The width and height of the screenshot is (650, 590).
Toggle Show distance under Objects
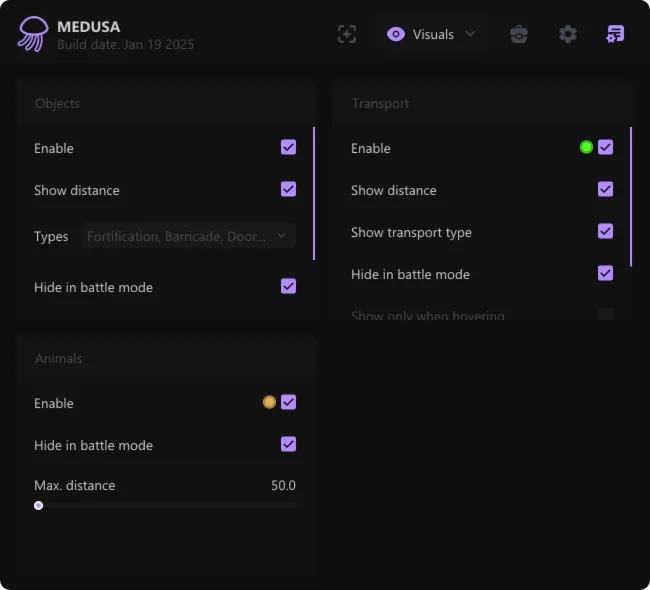point(288,189)
